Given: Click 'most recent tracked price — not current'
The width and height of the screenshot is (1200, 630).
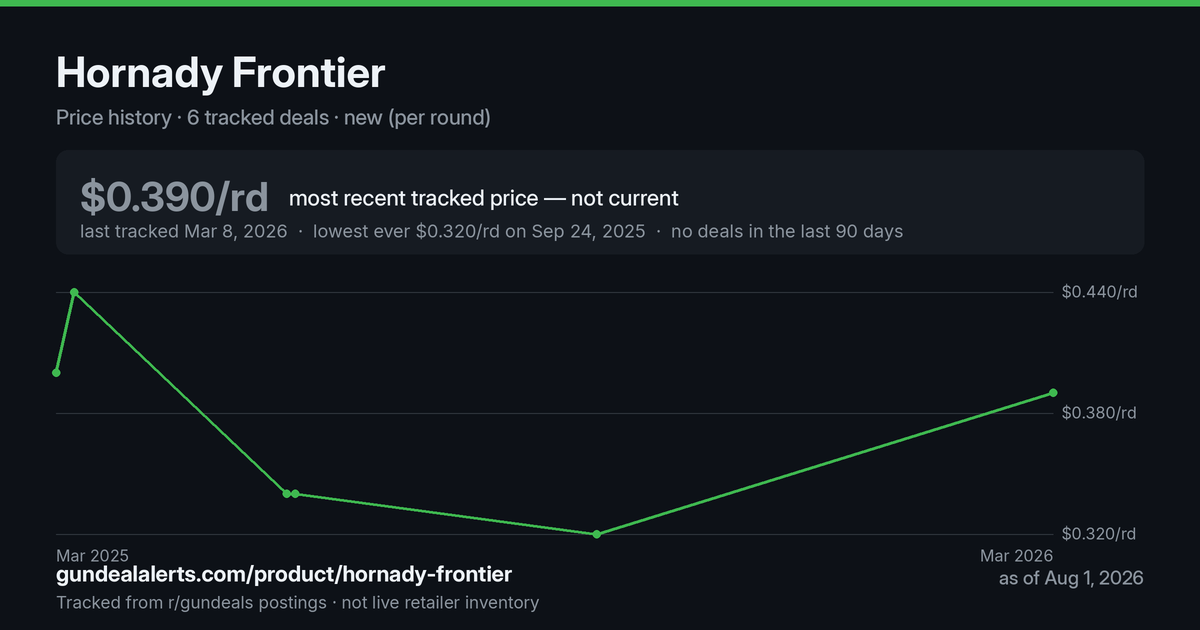Looking at the screenshot, I should (484, 198).
